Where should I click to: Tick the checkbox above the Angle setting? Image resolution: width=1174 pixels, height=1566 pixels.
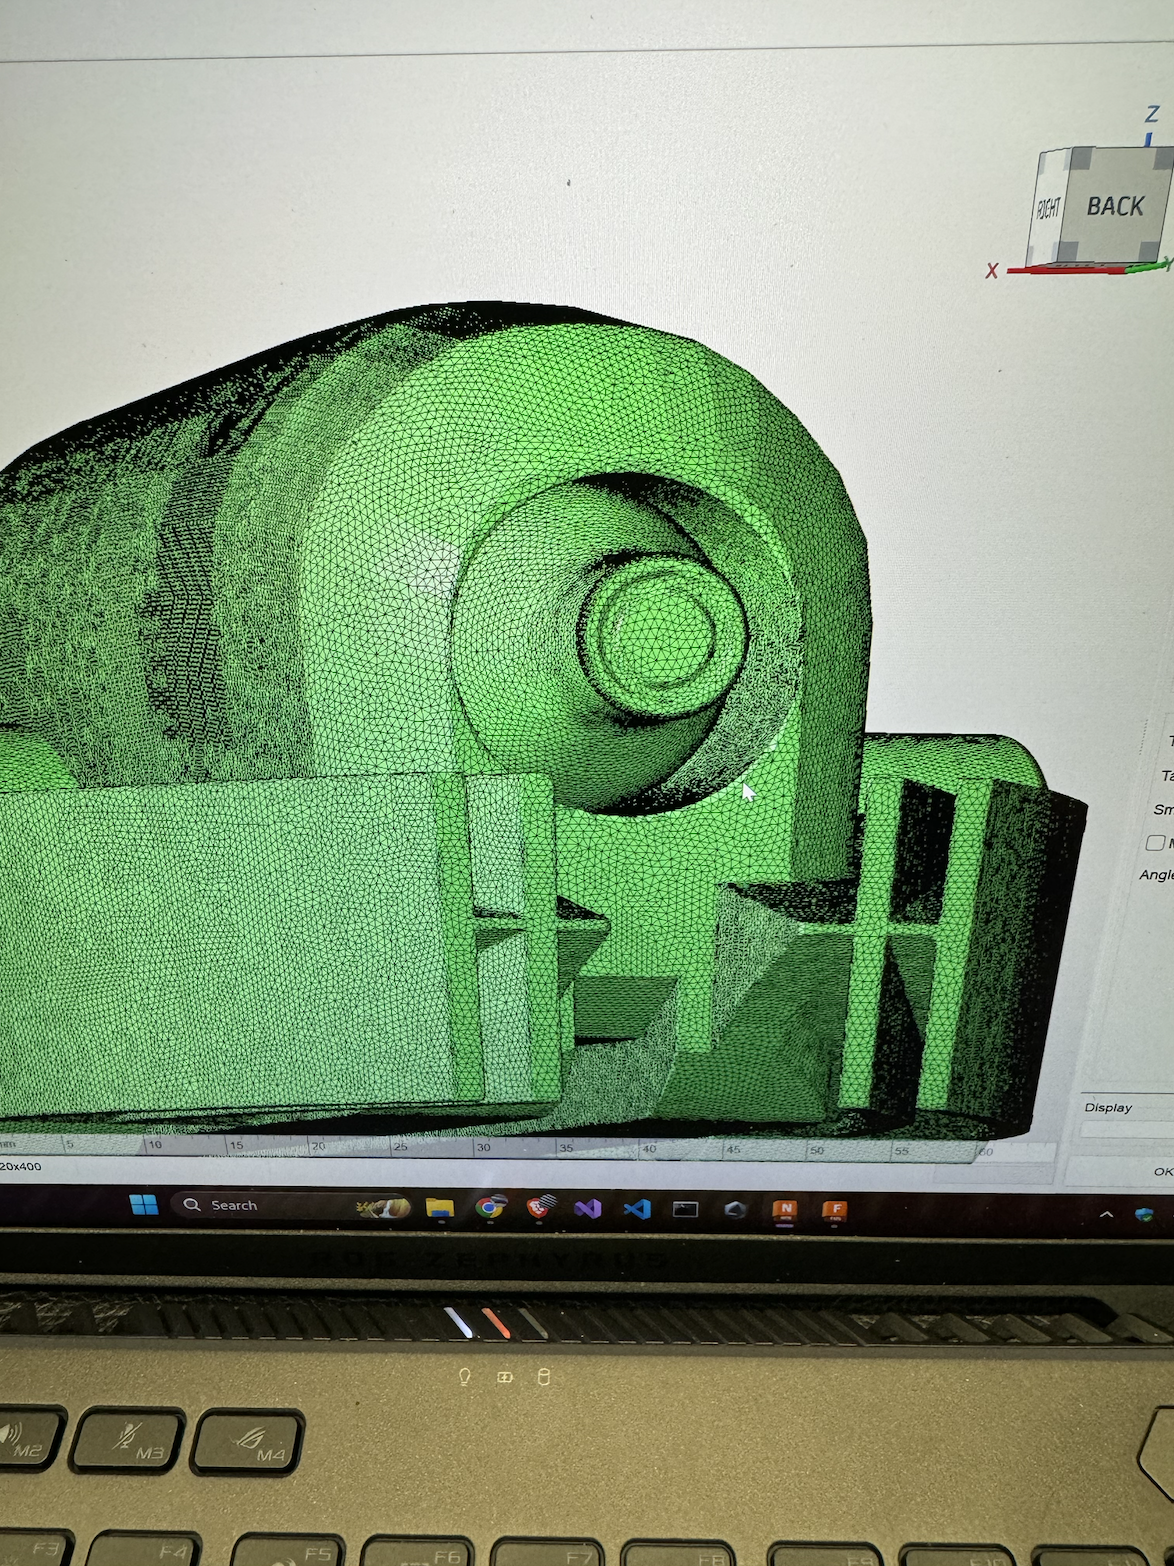coord(1155,843)
